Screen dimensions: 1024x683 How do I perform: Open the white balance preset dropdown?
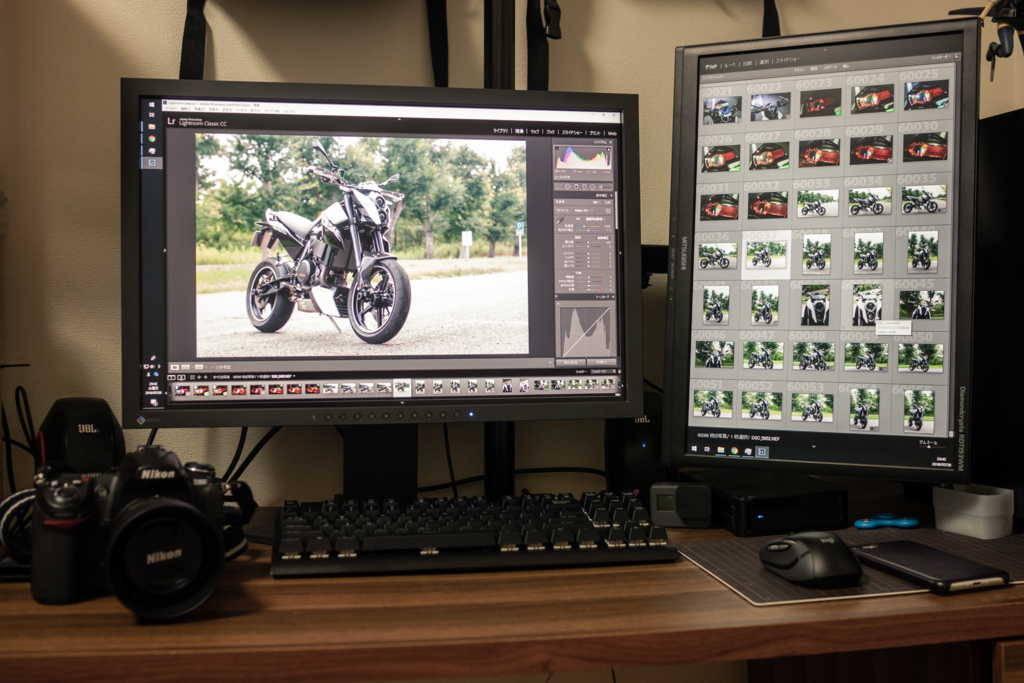[596, 219]
